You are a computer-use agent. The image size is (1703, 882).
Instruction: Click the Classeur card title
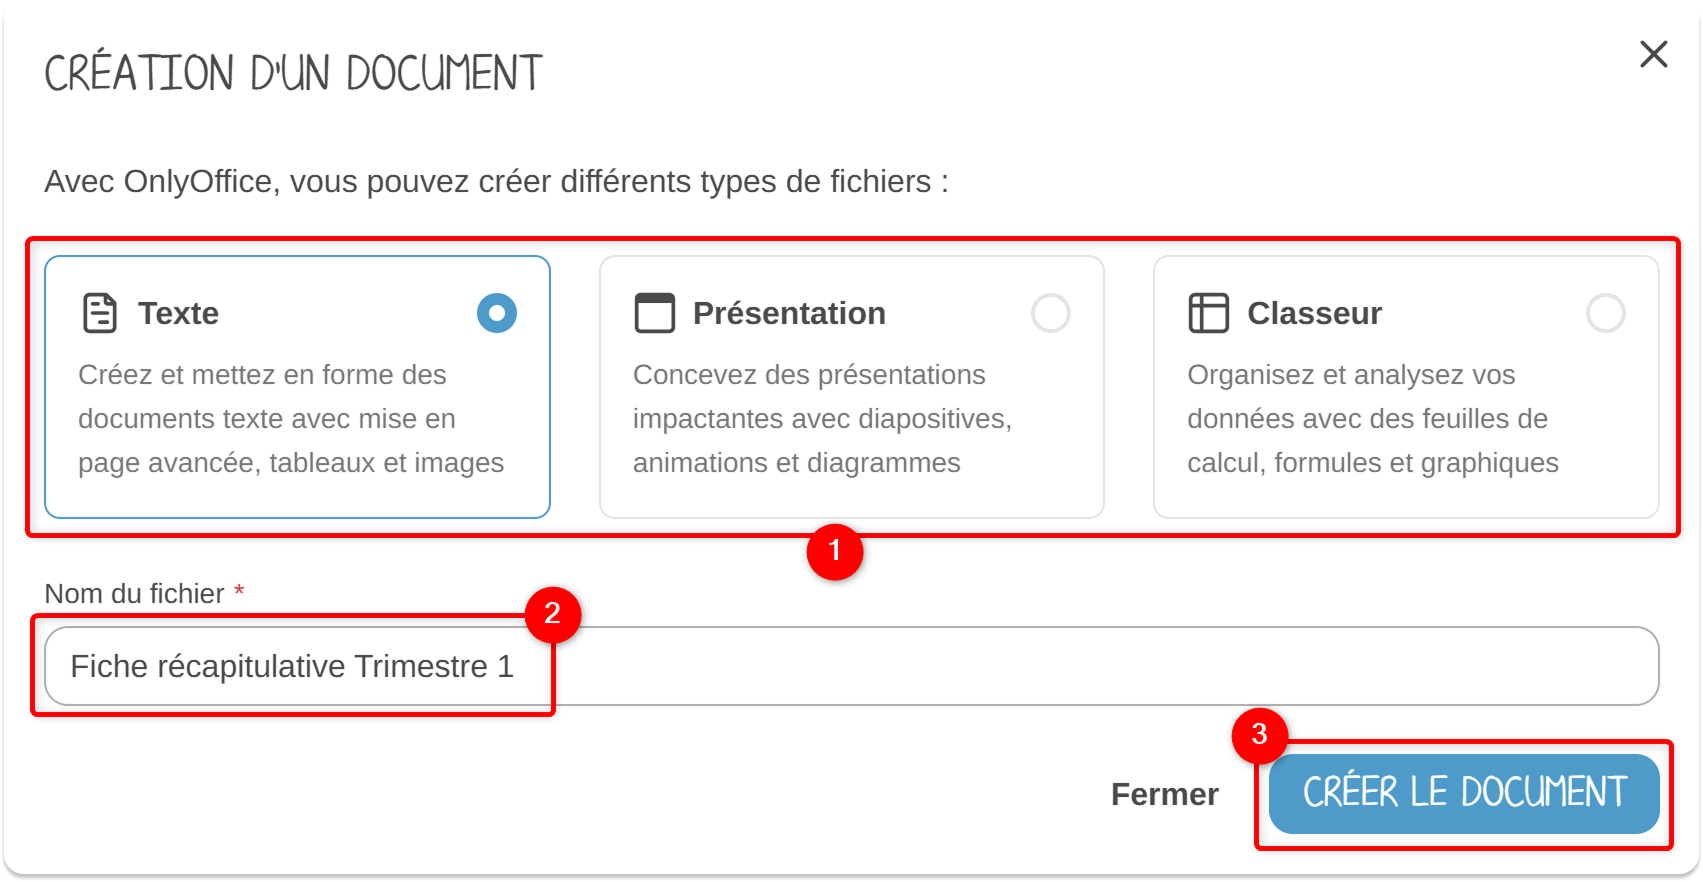click(1314, 313)
